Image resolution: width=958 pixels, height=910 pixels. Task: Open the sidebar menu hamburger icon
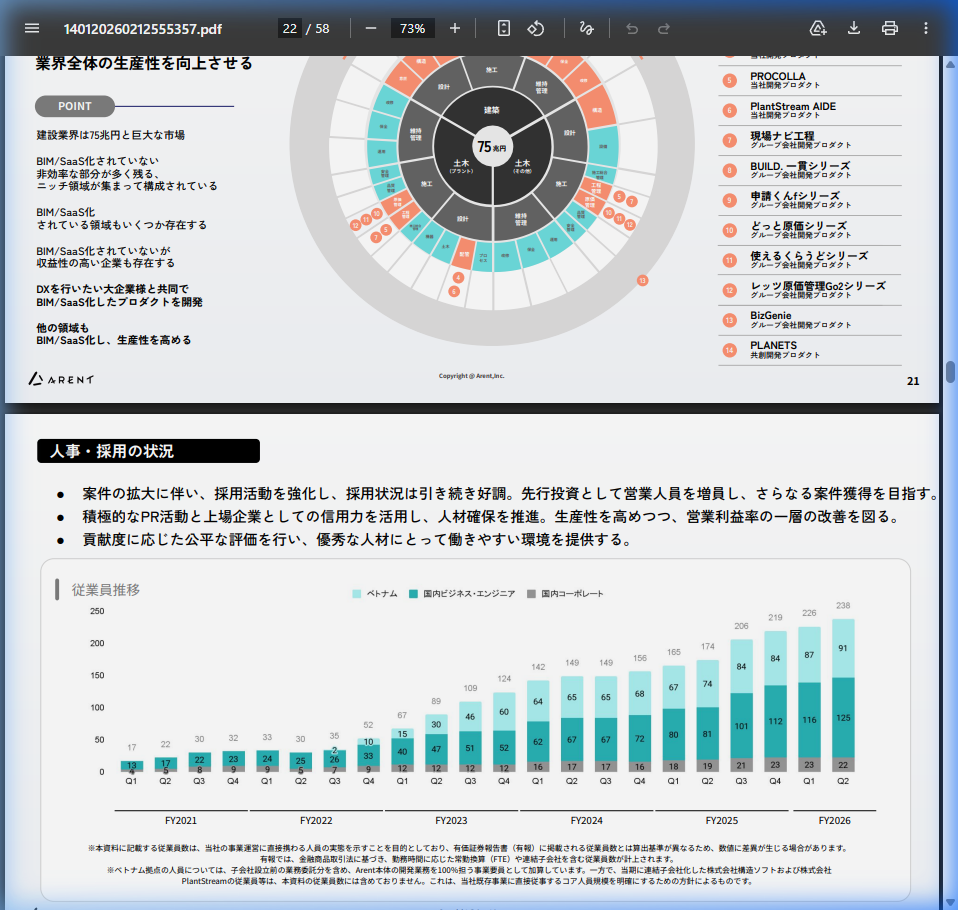click(x=32, y=28)
